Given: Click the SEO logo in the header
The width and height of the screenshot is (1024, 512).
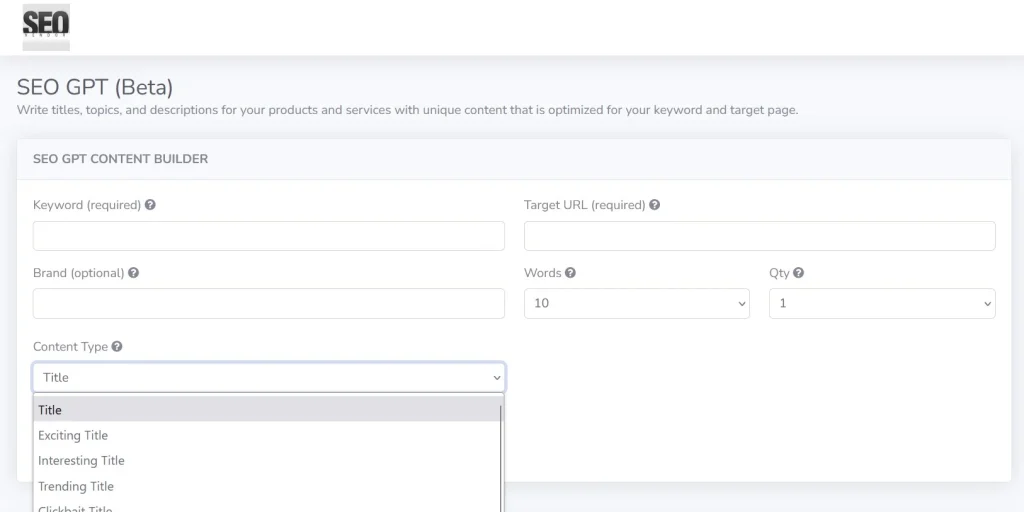Looking at the screenshot, I should point(46,27).
